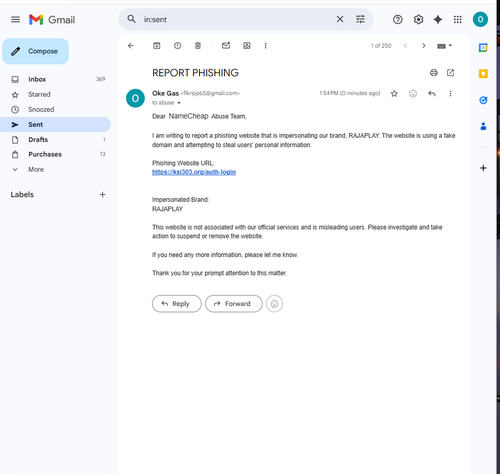Image resolution: width=500 pixels, height=474 pixels.
Task: Reply using the header arrow icon
Action: pos(432,94)
